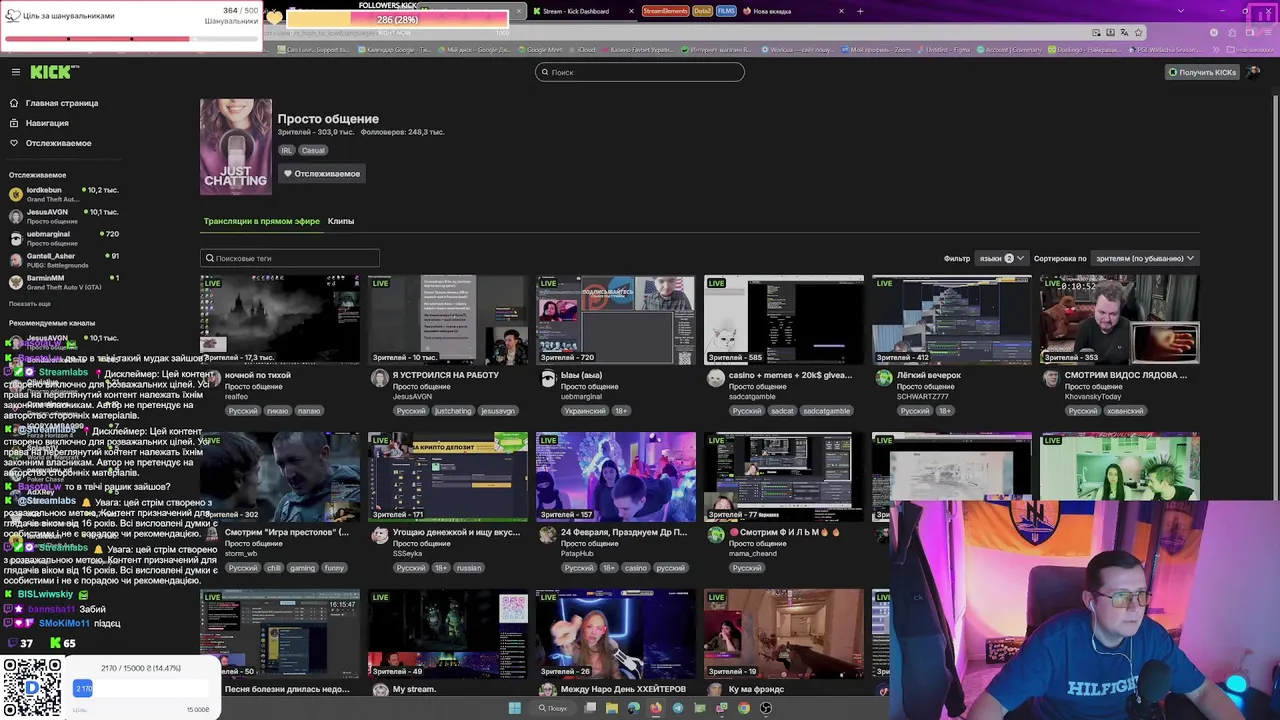This screenshot has width=1280, height=720.
Task: Open the My stream. thumbnail
Action: pyautogui.click(x=448, y=633)
